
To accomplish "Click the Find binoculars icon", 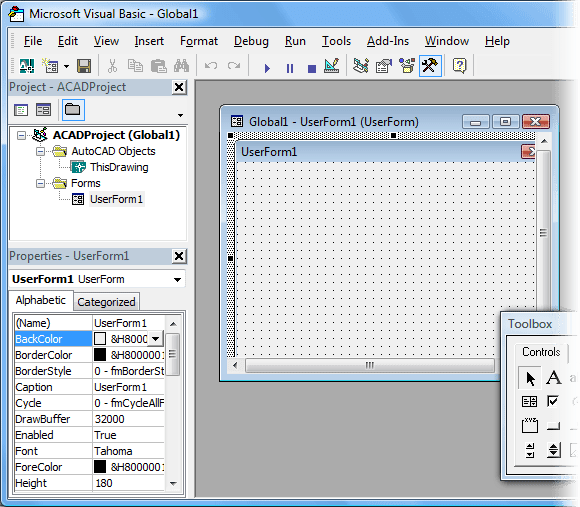I will (x=182, y=66).
